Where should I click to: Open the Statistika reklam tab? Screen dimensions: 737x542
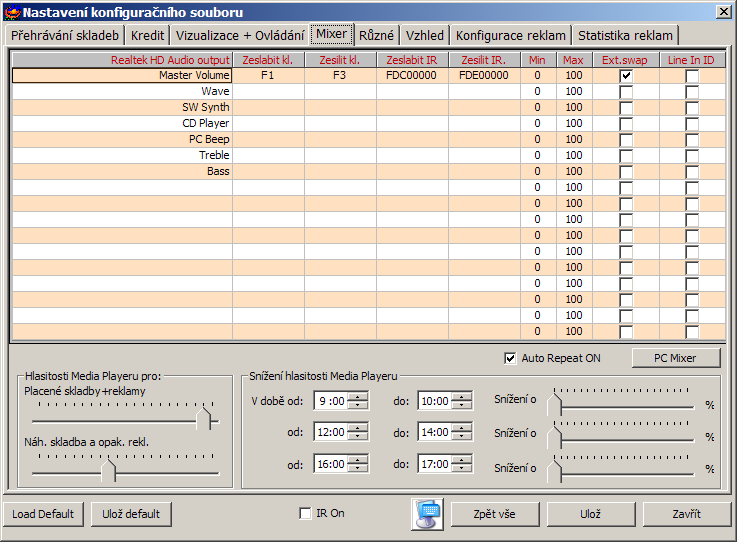(625, 35)
